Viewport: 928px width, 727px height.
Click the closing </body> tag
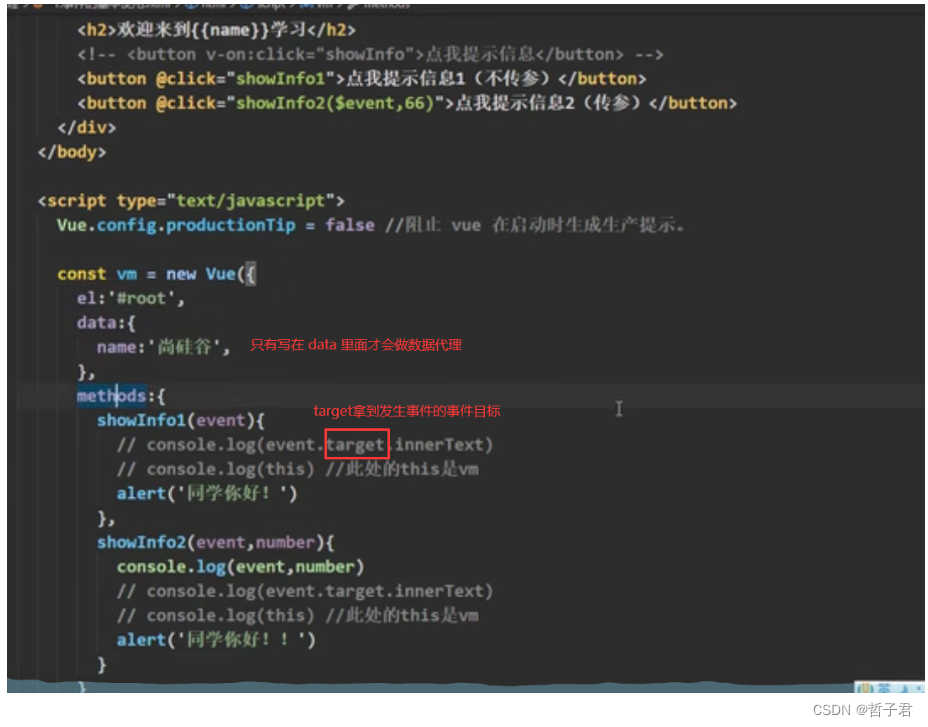[x=72, y=152]
